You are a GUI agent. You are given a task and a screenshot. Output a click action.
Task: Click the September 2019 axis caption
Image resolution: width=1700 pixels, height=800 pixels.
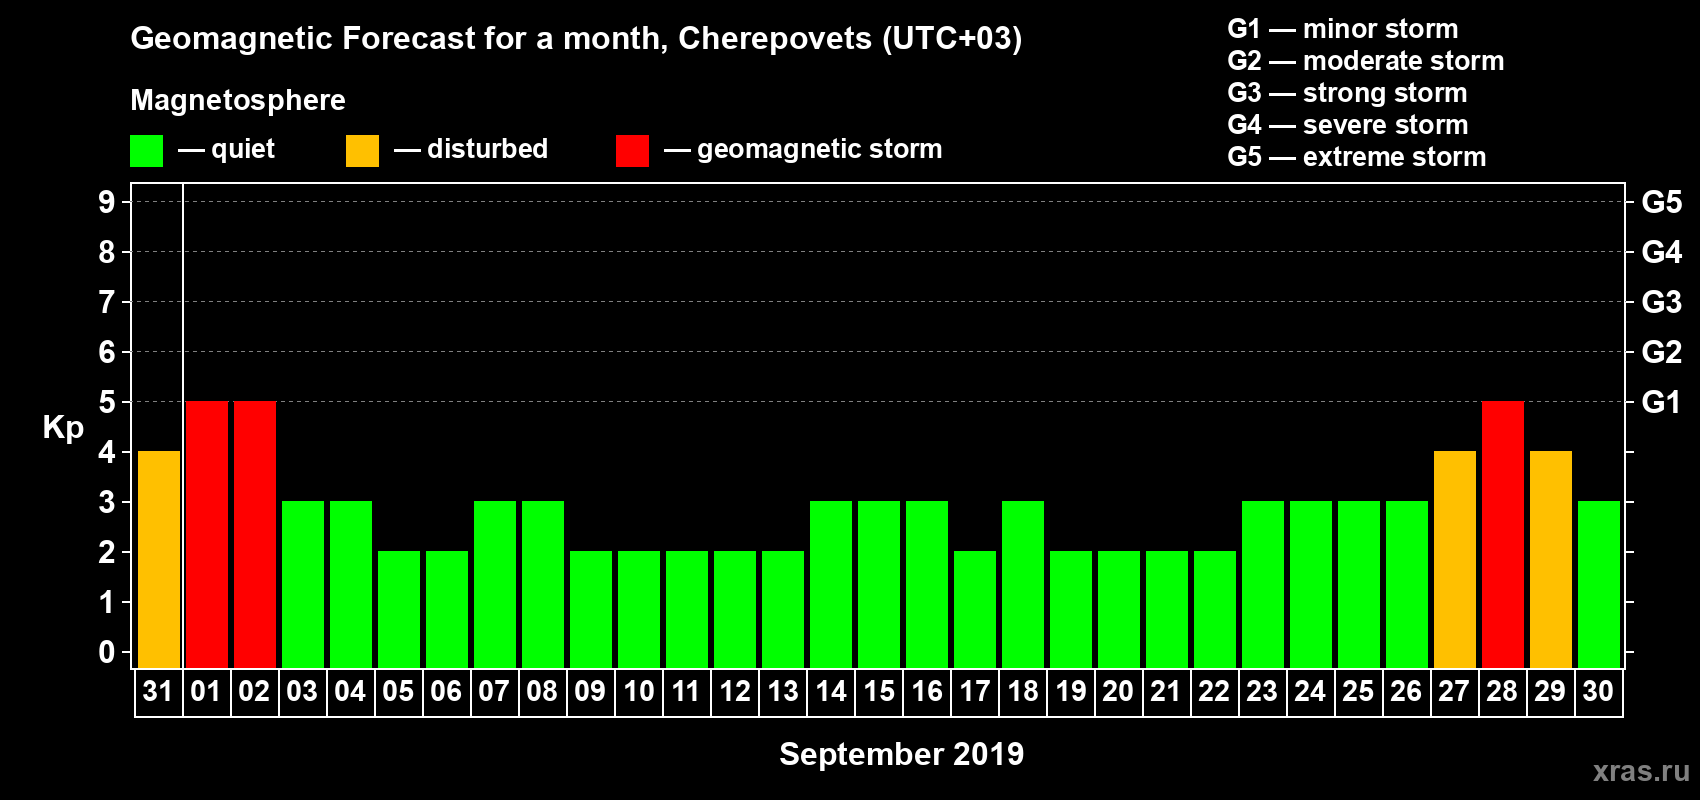(x=902, y=754)
